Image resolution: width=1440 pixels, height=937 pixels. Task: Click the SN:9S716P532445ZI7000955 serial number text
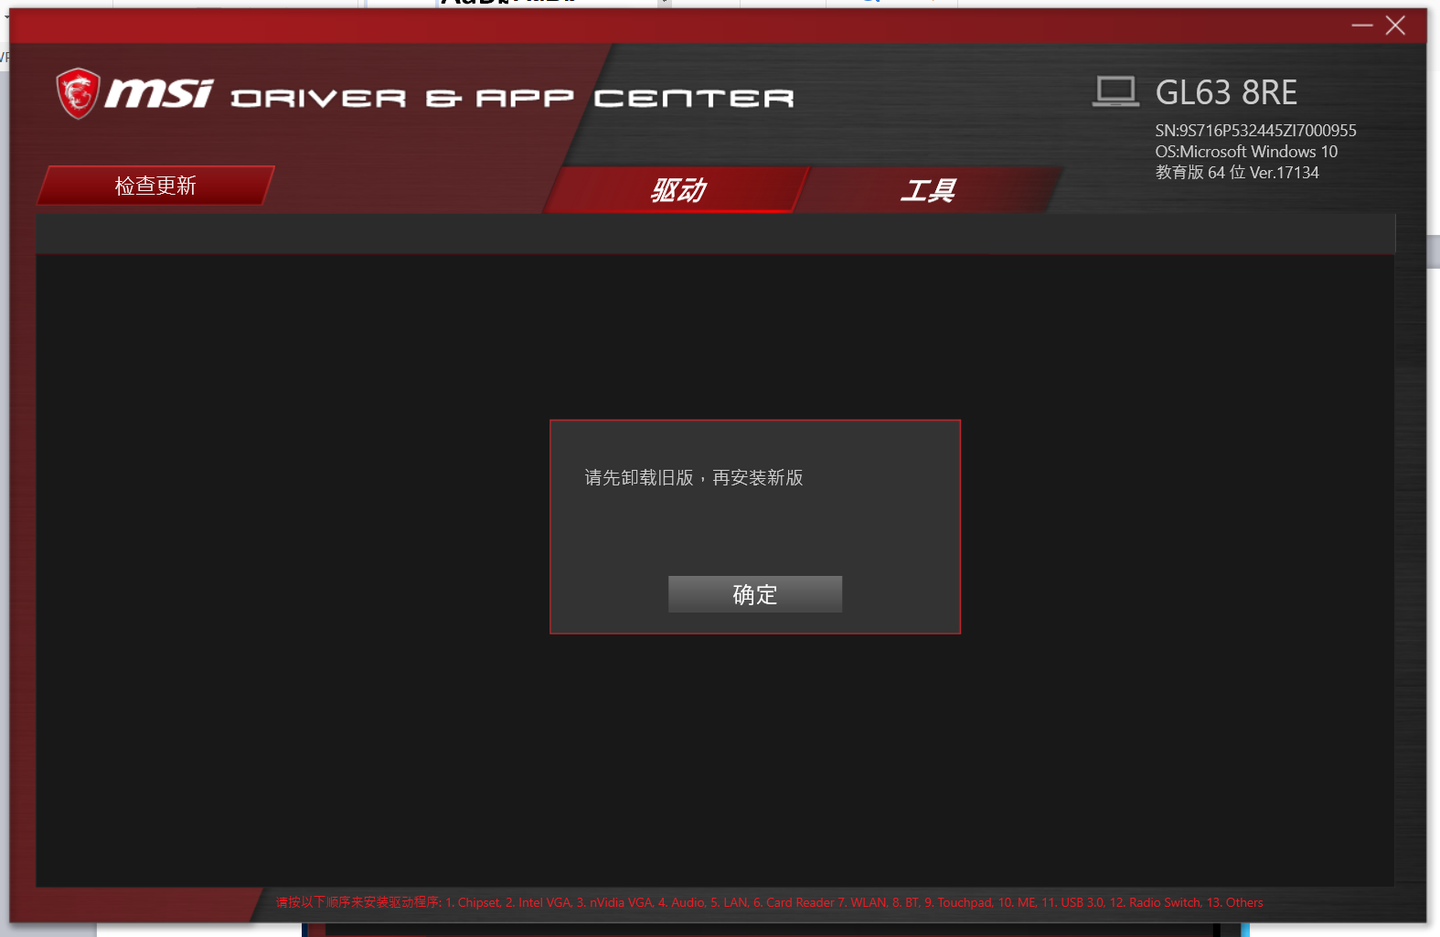tap(1256, 130)
